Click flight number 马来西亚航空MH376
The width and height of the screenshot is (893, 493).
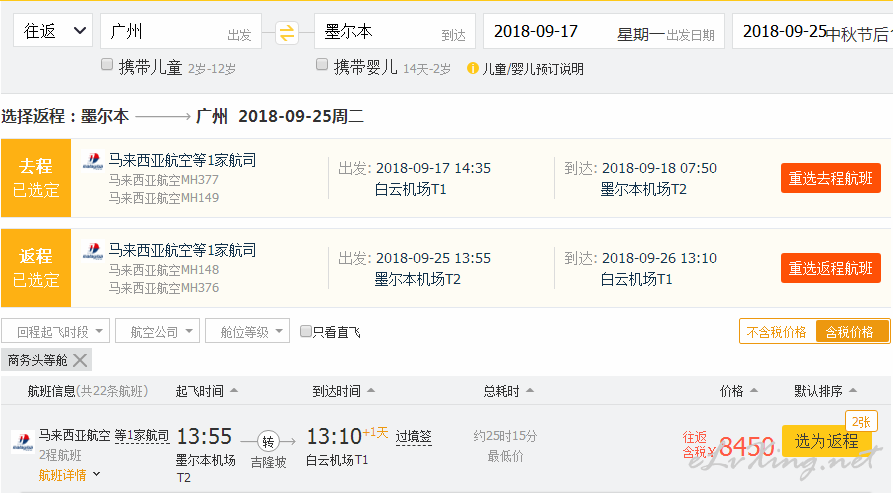click(164, 287)
